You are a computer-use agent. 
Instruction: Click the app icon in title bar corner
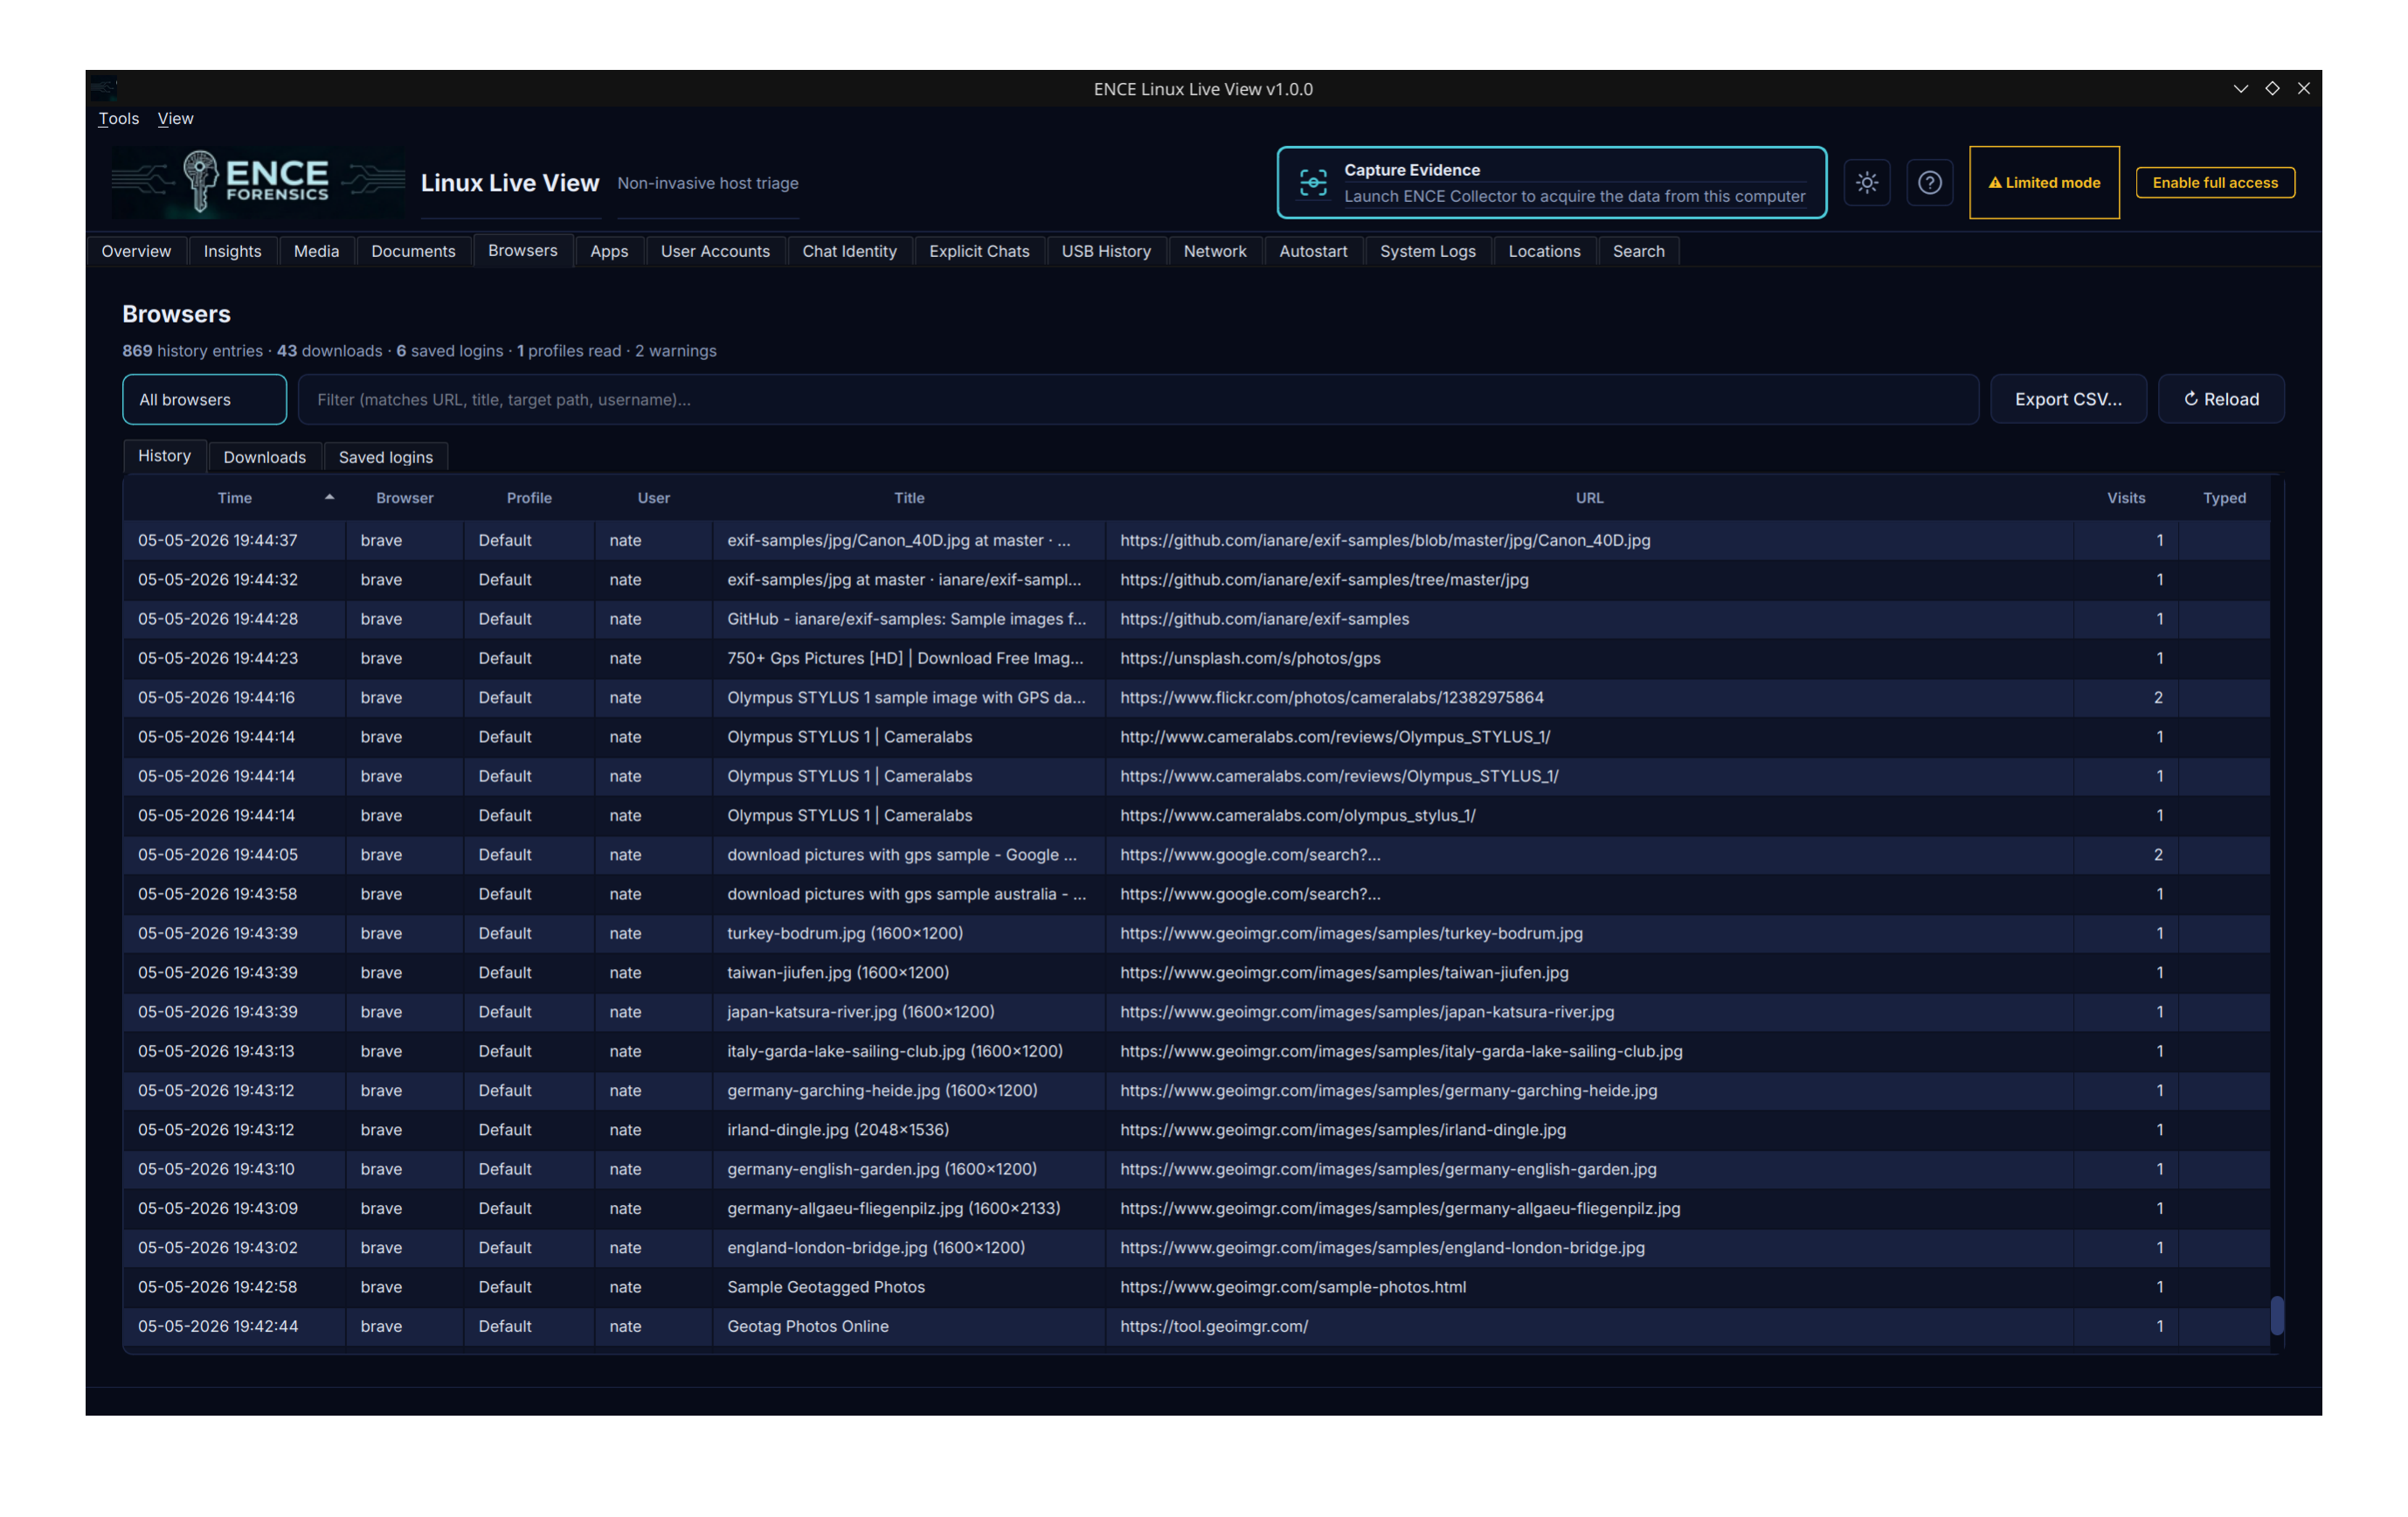[103, 88]
